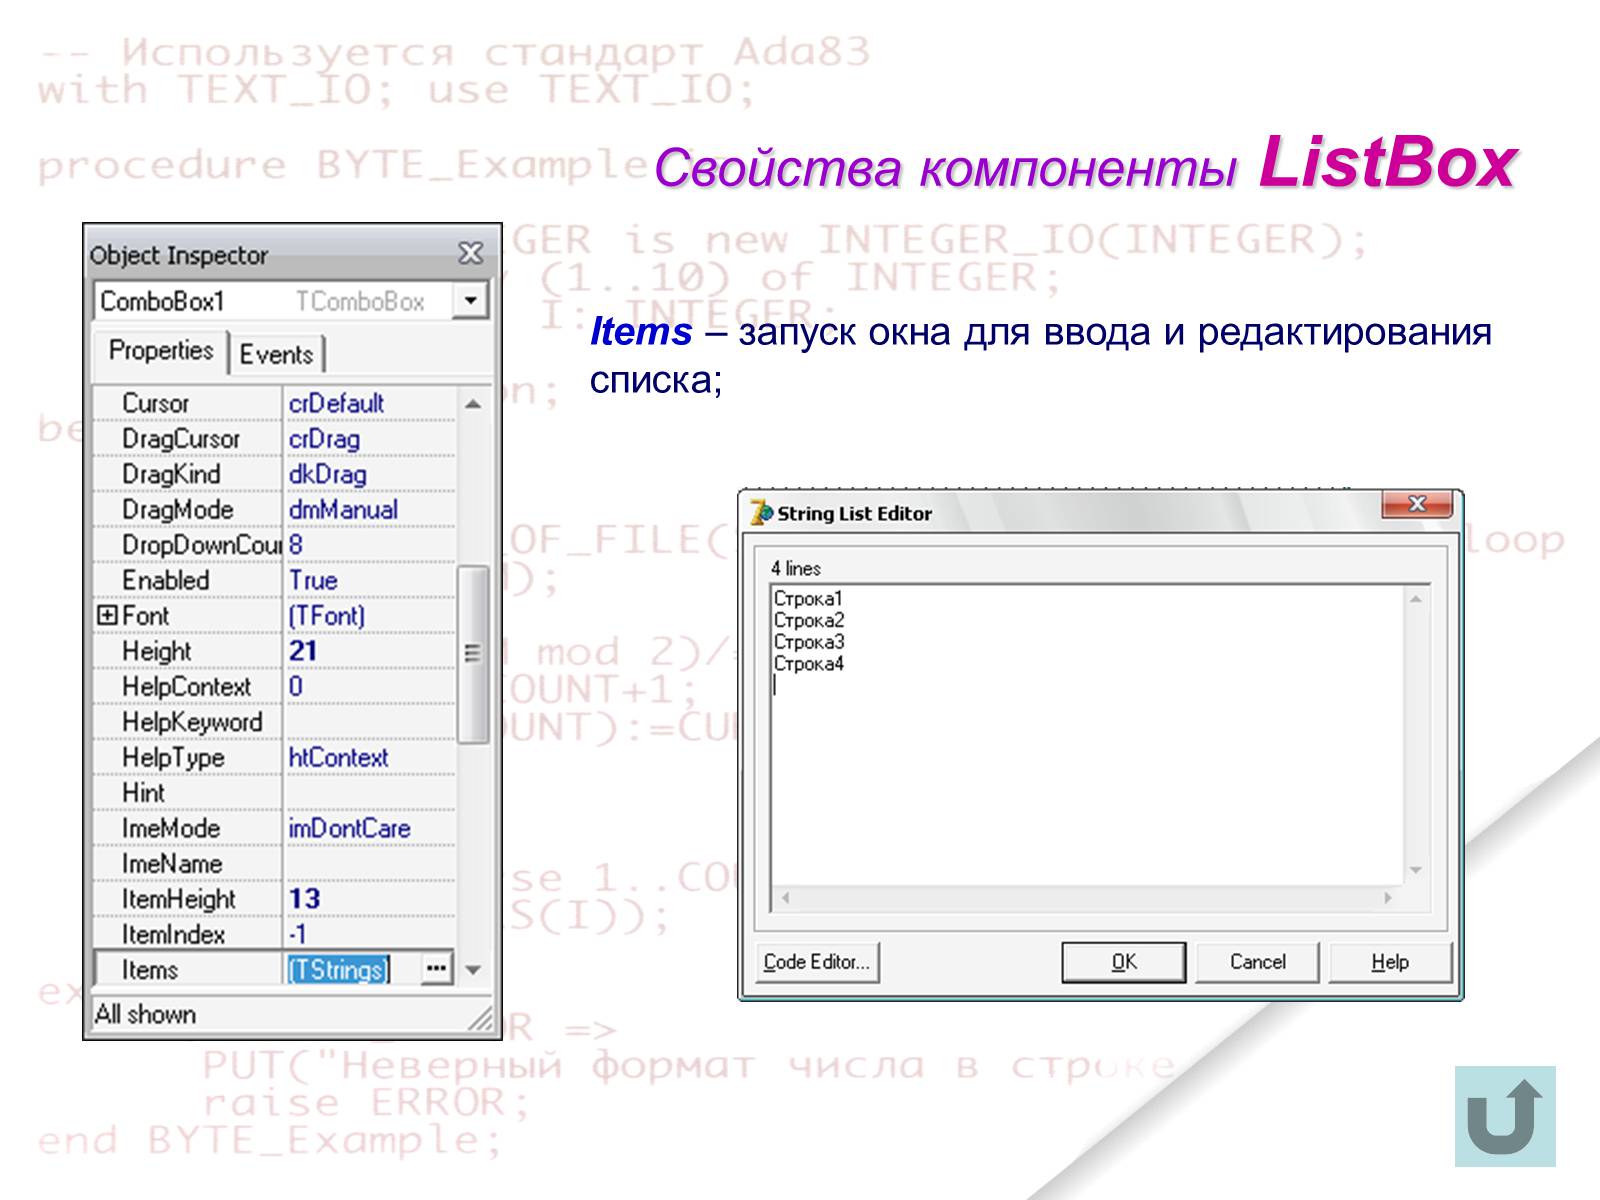
Task: Click the True value of Enabled
Action: click(x=313, y=580)
